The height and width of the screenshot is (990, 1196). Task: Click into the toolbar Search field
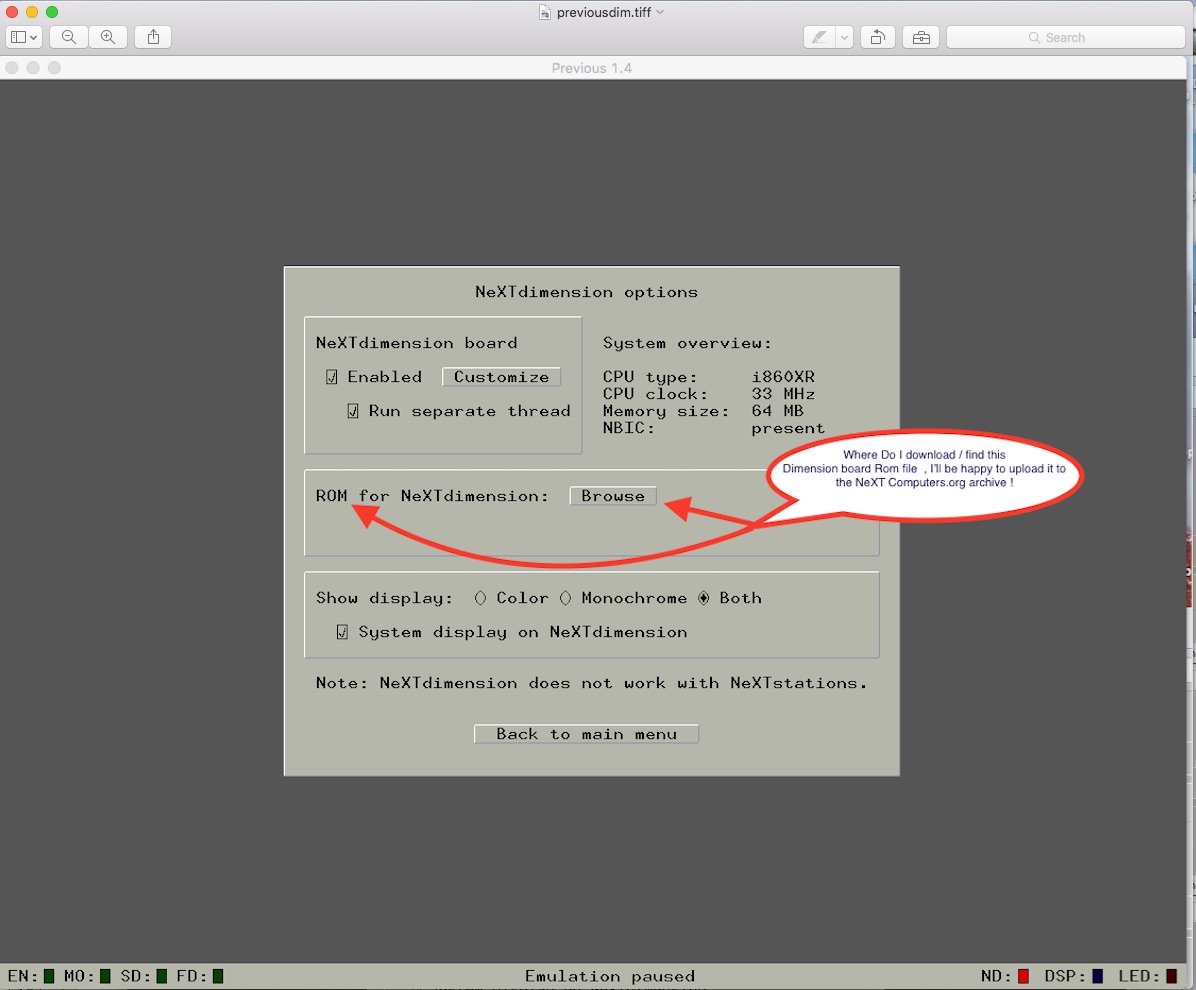point(1065,37)
